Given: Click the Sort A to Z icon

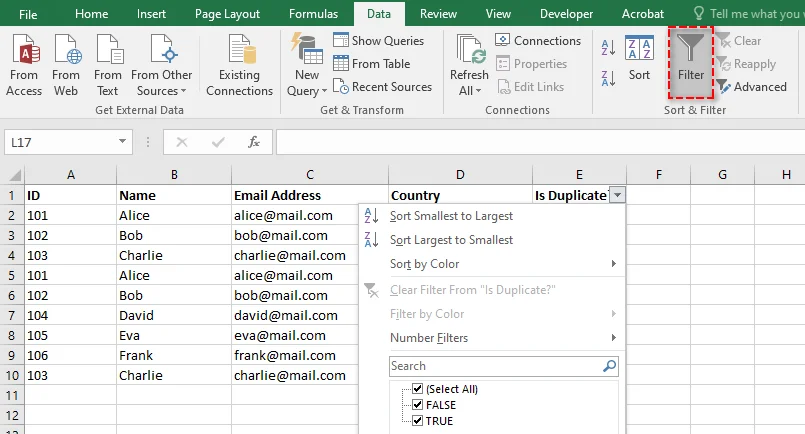Looking at the screenshot, I should [x=608, y=46].
